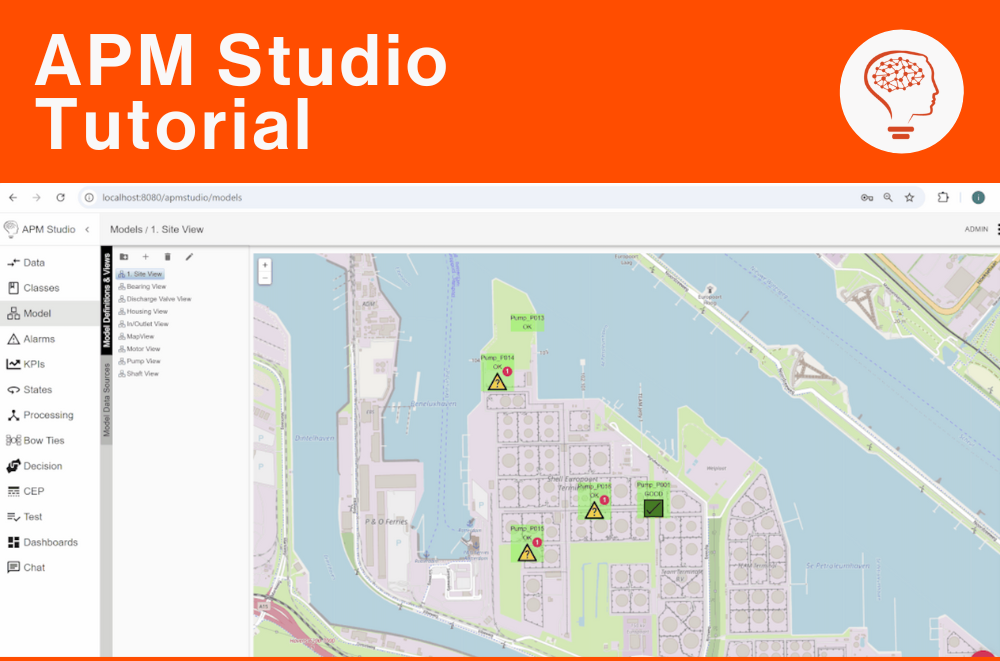The height and width of the screenshot is (661, 1000).
Task: Open the CEP section
Action: 27,491
